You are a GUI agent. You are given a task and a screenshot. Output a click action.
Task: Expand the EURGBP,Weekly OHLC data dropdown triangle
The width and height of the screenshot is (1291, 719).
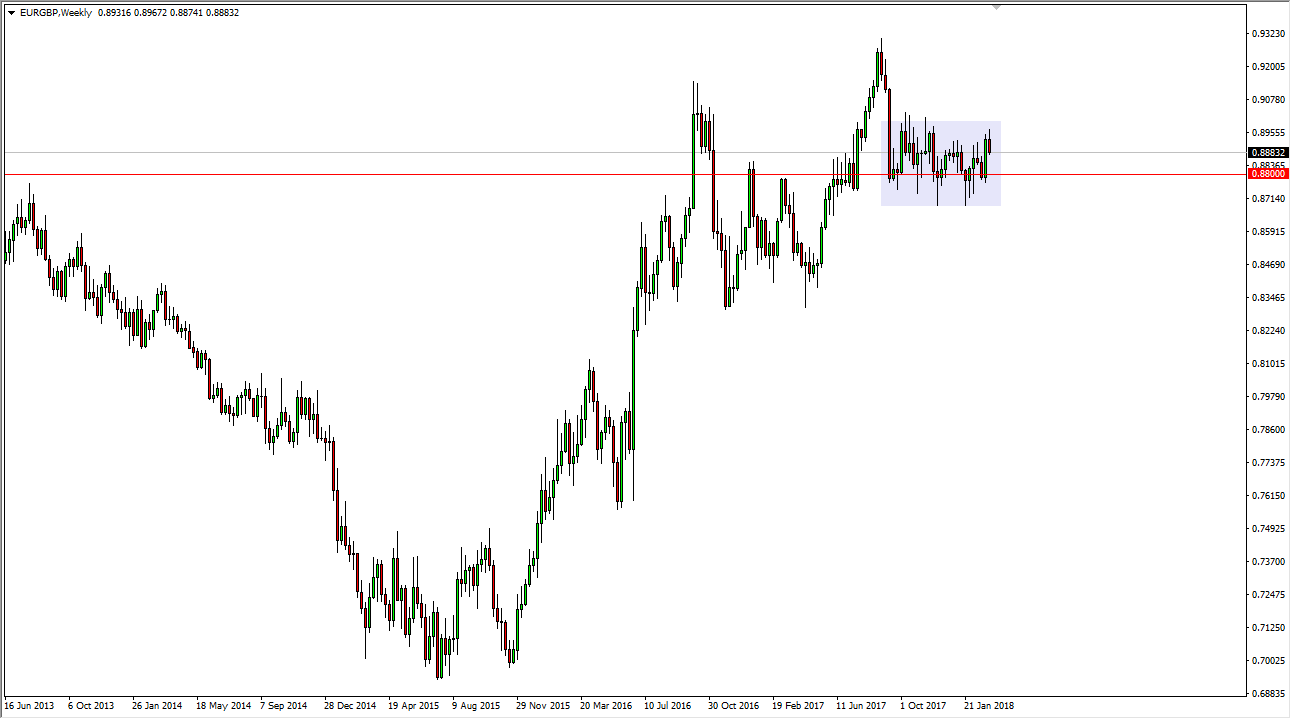[11, 14]
